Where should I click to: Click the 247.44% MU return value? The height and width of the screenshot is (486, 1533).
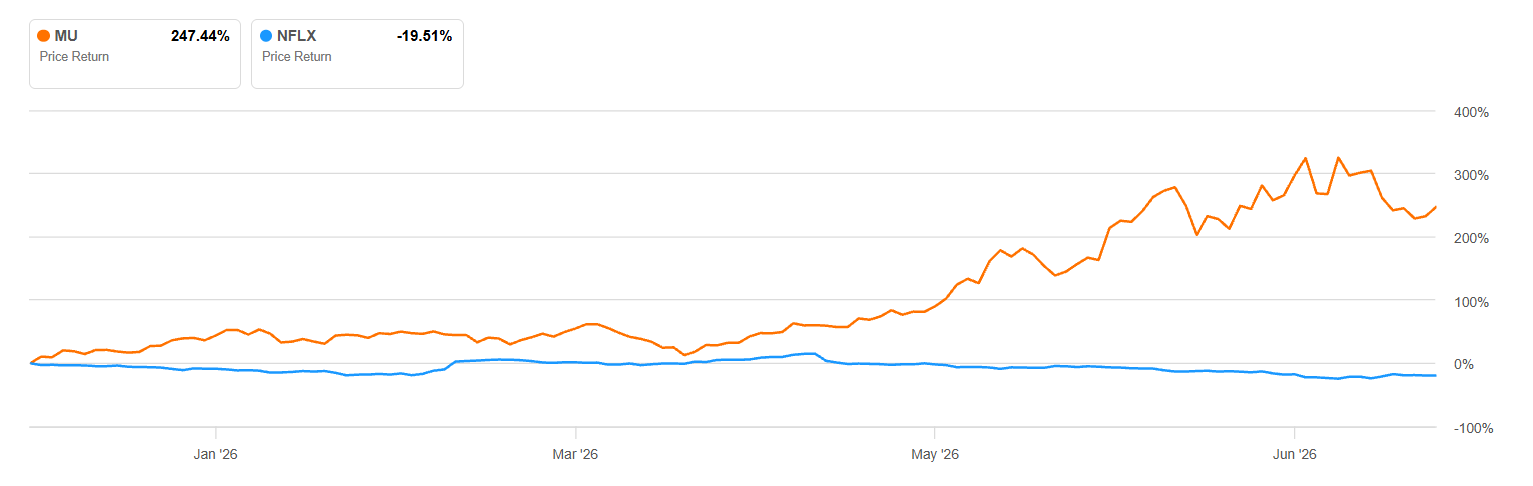[x=200, y=36]
